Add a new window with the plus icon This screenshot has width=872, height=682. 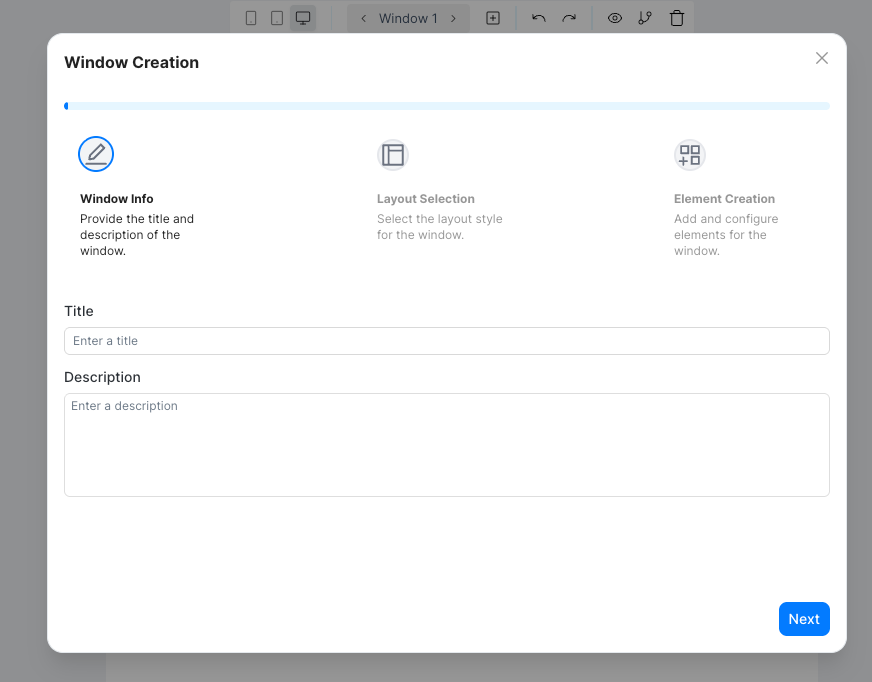(493, 17)
